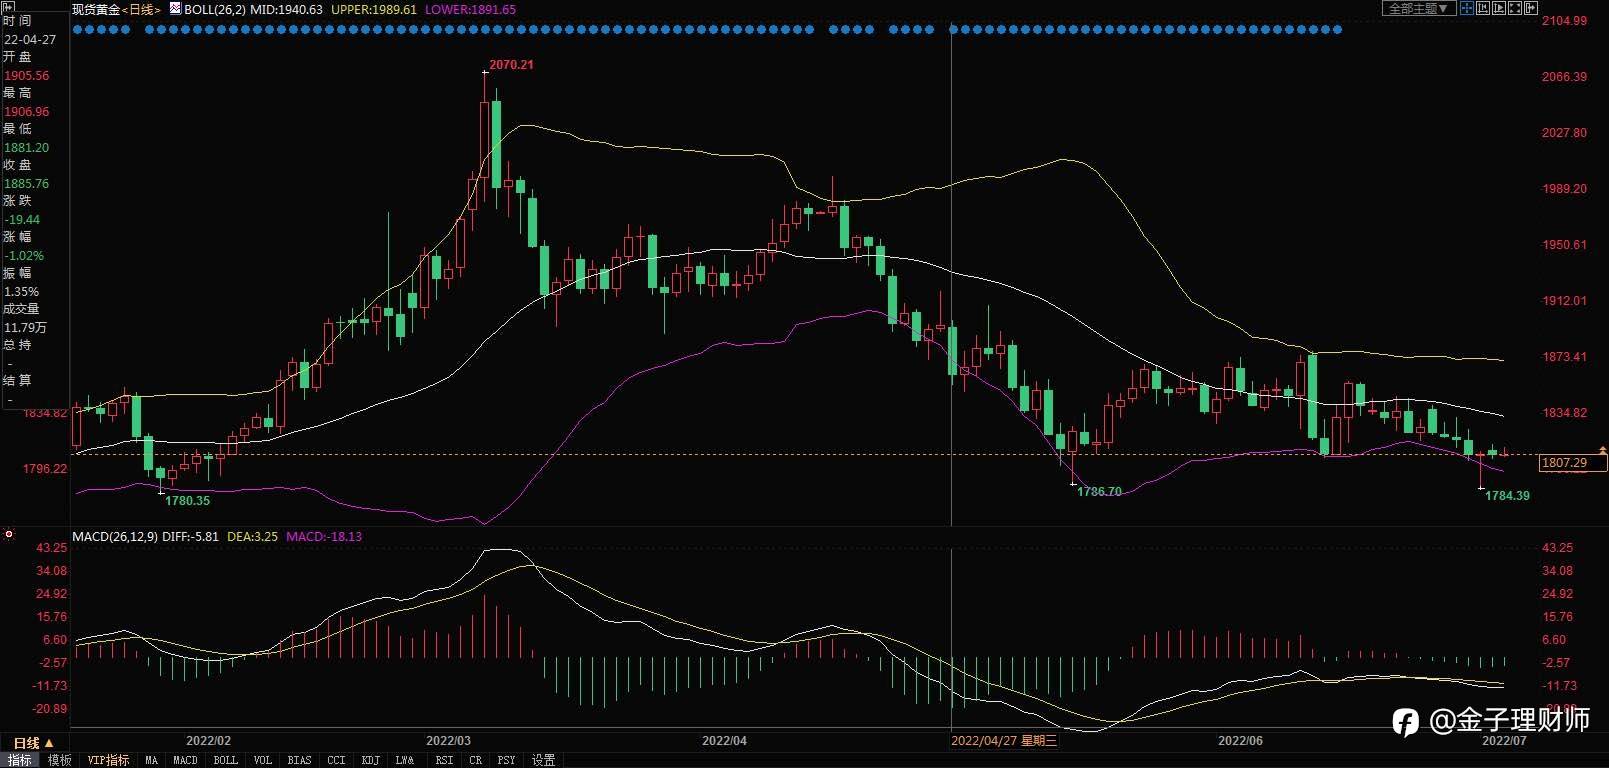
Task: Click the UPPER:1989.61 band value
Action: [374, 9]
